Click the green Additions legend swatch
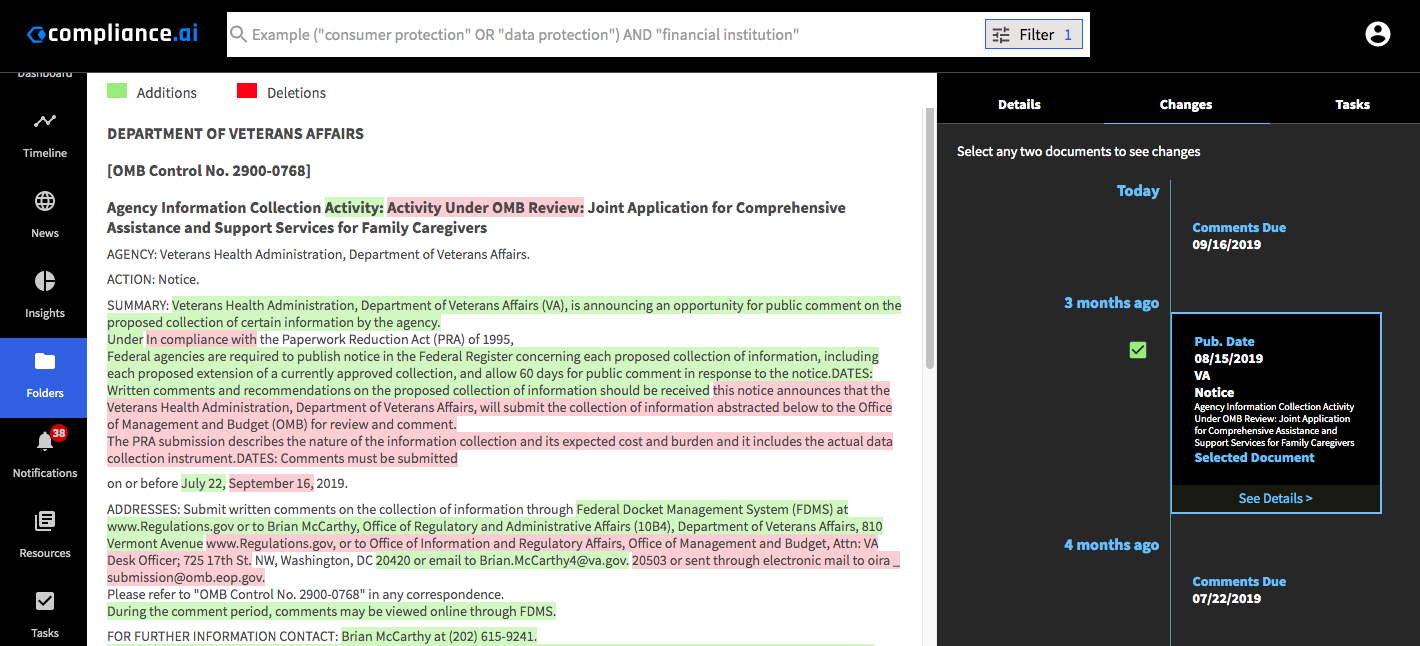 coord(117,91)
